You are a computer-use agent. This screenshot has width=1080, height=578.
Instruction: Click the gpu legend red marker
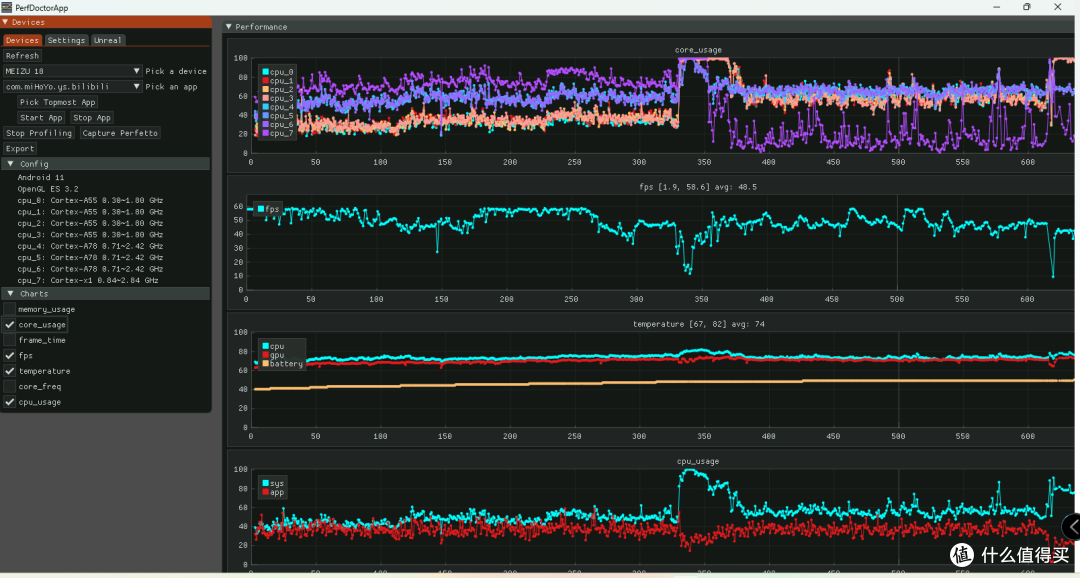(266, 355)
